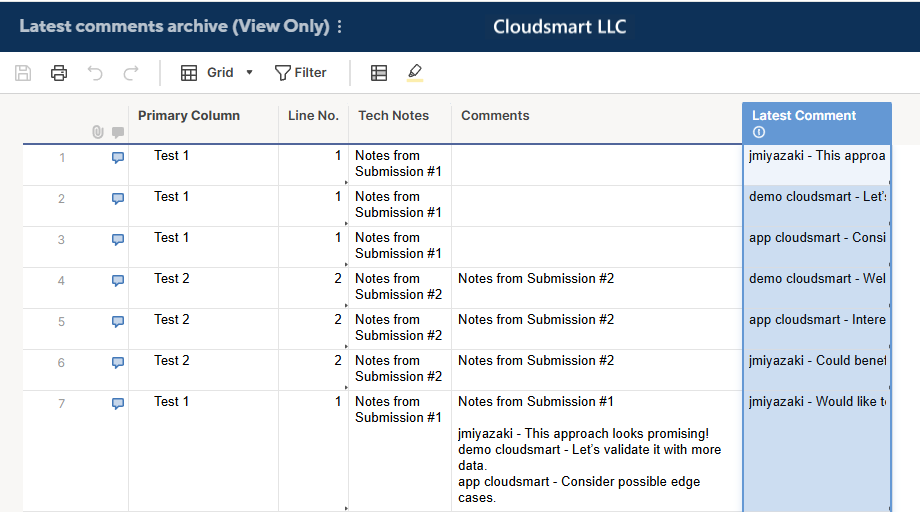Click Line No. value in row 5
The height and width of the screenshot is (512, 920).
313,329
